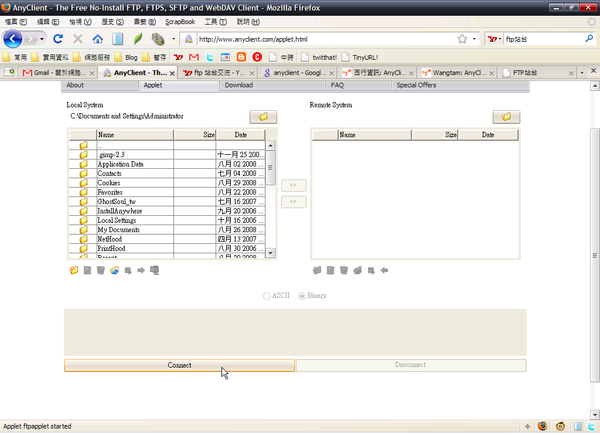Image resolution: width=600 pixels, height=435 pixels.
Task: Click the Disconnect button
Action: (x=411, y=365)
